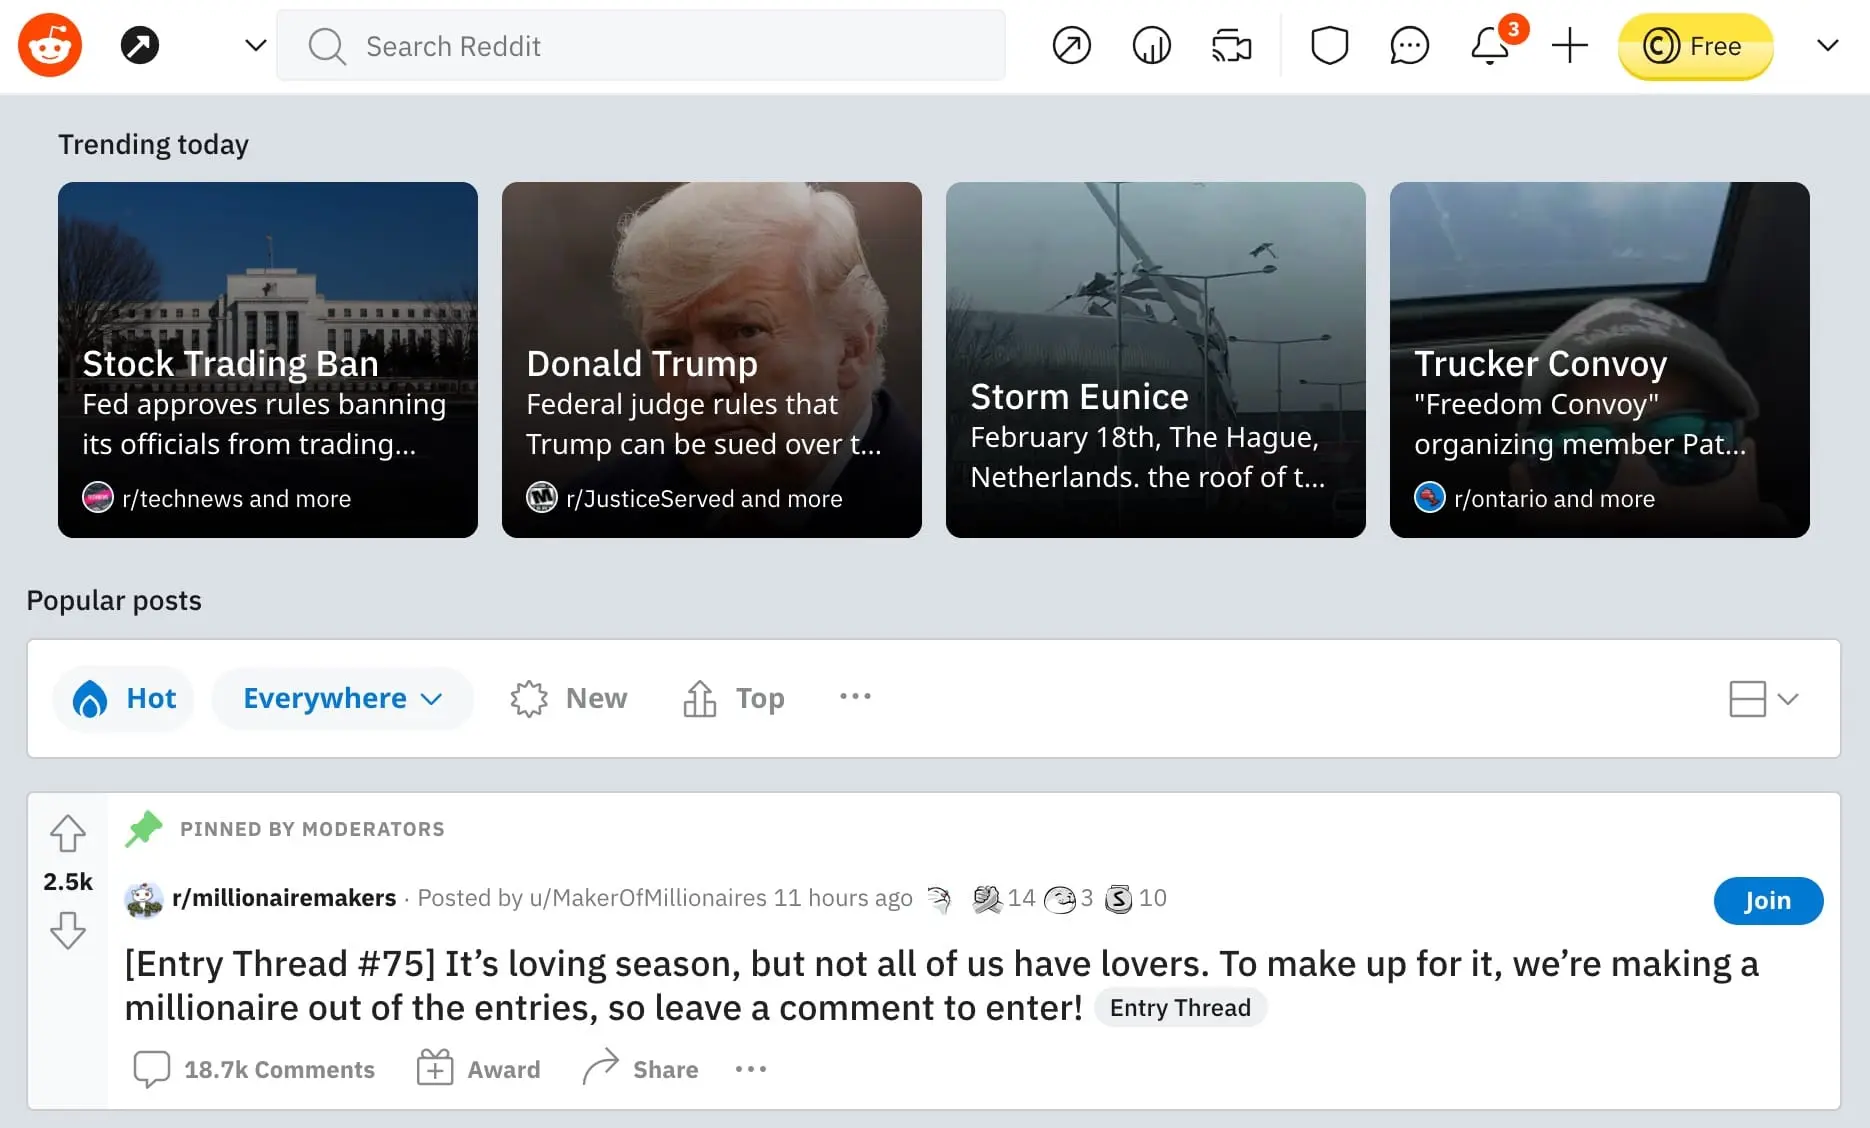1870x1128 pixels.
Task: Give an Award to the post
Action: click(x=478, y=1069)
